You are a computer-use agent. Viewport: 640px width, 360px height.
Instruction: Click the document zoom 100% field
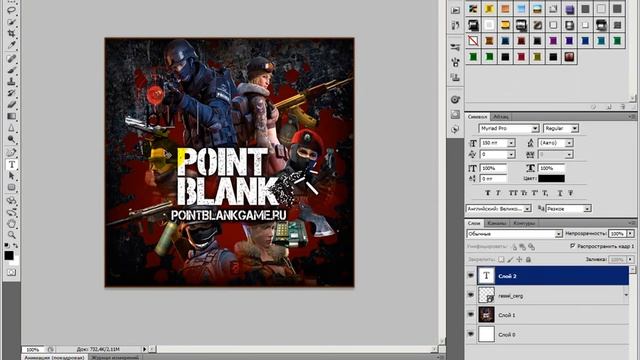(x=33, y=349)
